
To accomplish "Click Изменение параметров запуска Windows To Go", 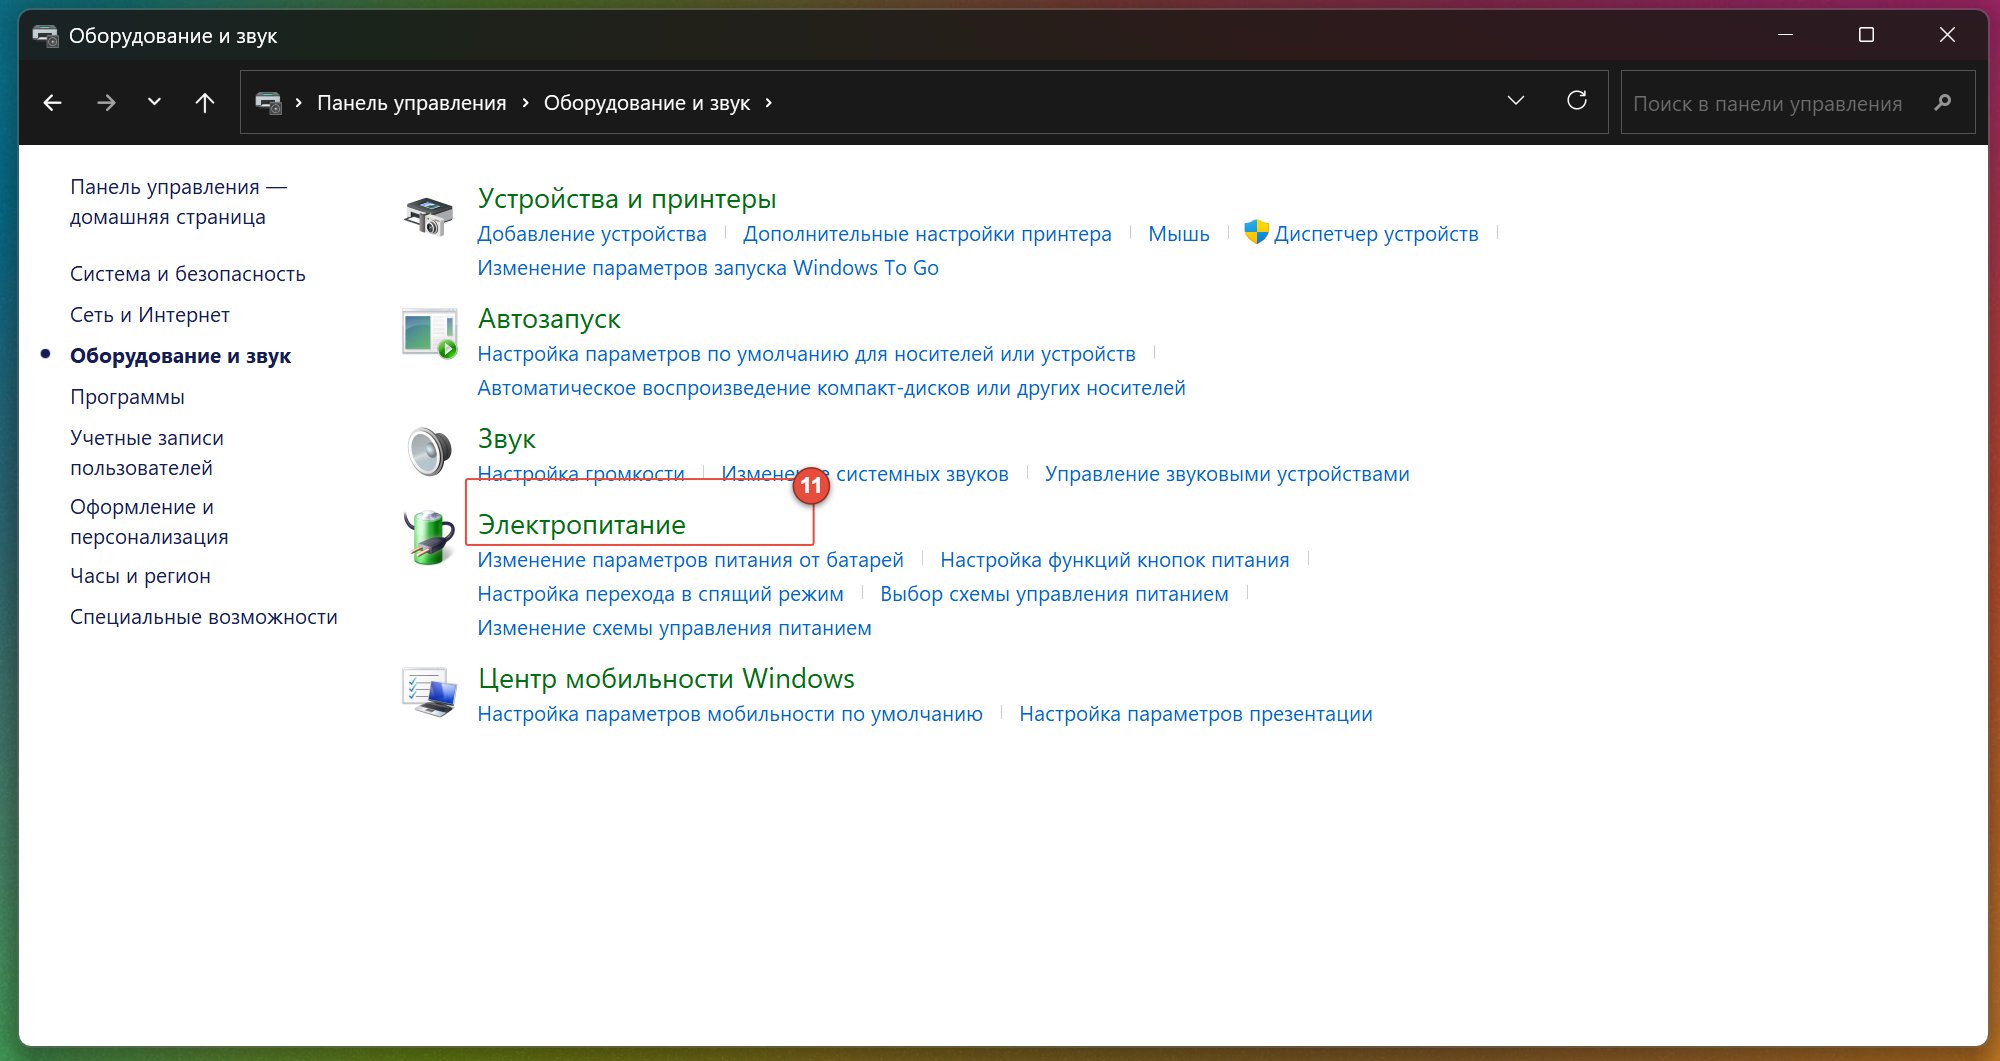I will (x=708, y=268).
